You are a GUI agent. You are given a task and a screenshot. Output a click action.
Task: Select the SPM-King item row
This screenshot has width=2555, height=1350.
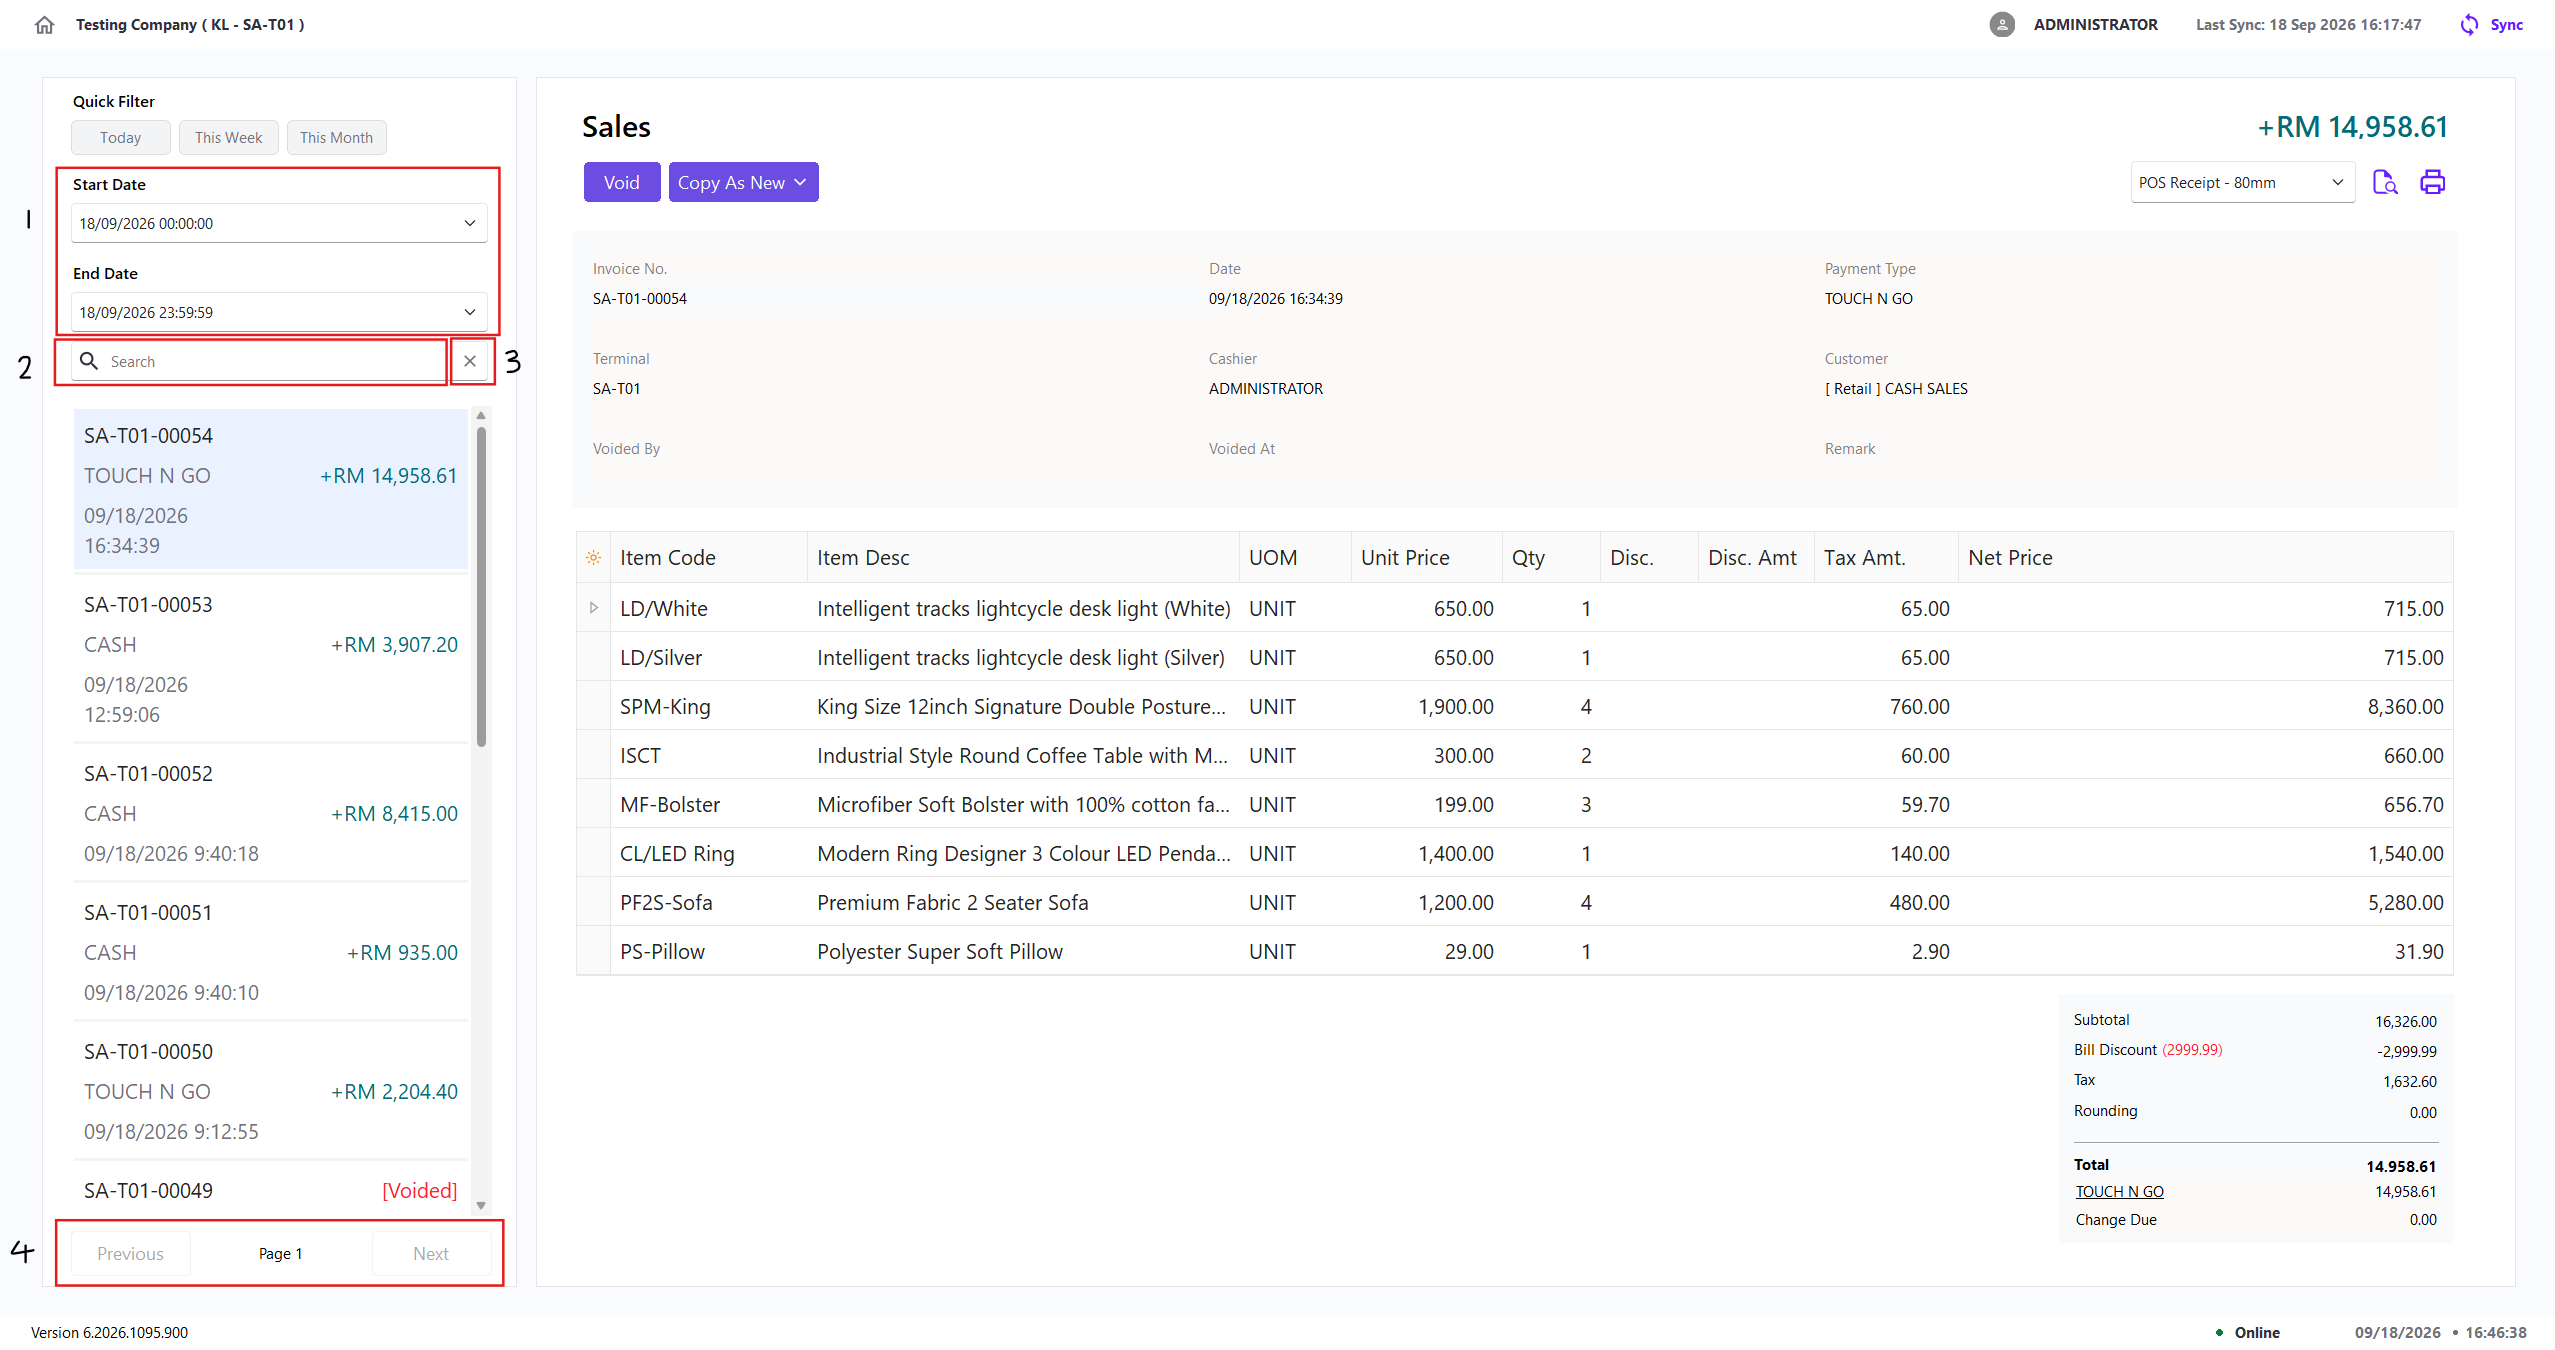1515,706
